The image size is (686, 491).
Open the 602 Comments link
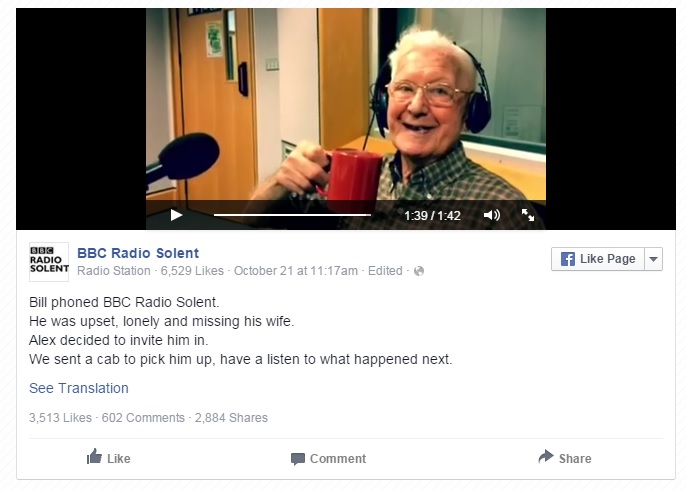point(143,418)
